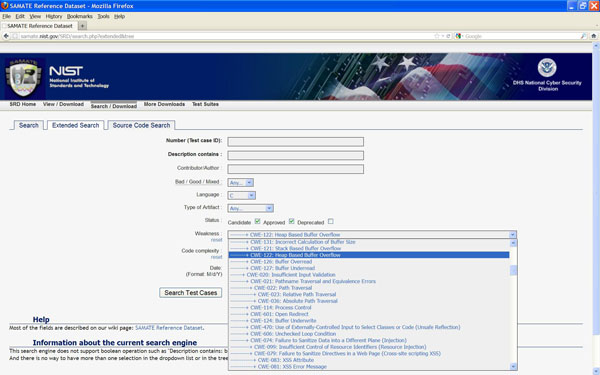The width and height of the screenshot is (600, 375).
Task: Click the NIST logo in banner
Action: coord(66,71)
